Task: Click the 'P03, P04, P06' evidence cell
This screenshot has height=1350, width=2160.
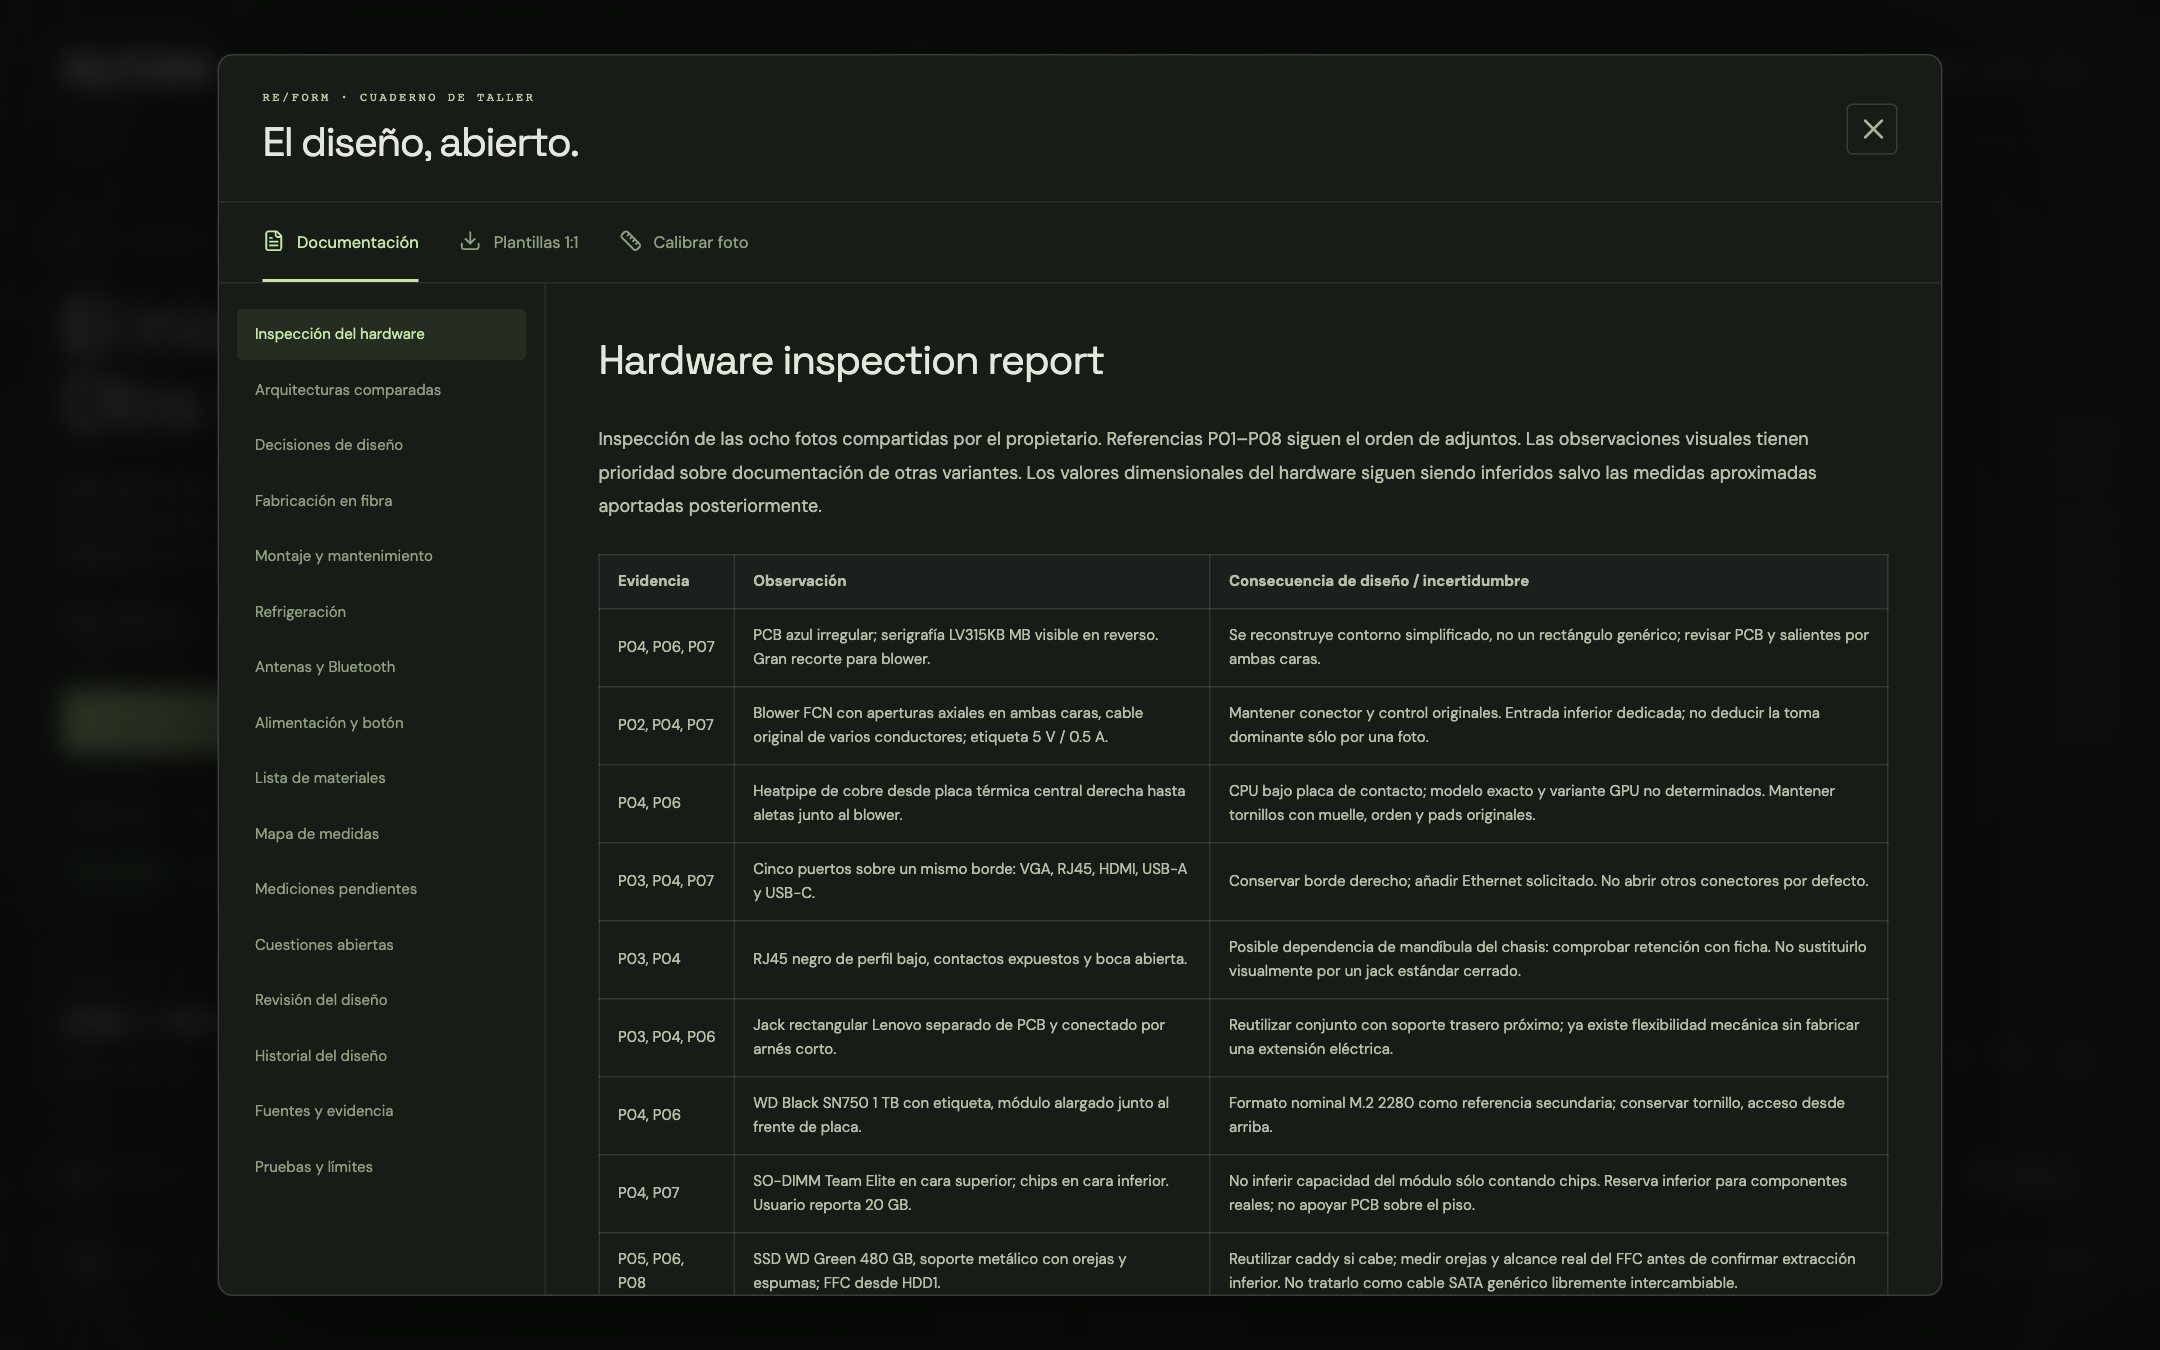Action: (666, 1037)
